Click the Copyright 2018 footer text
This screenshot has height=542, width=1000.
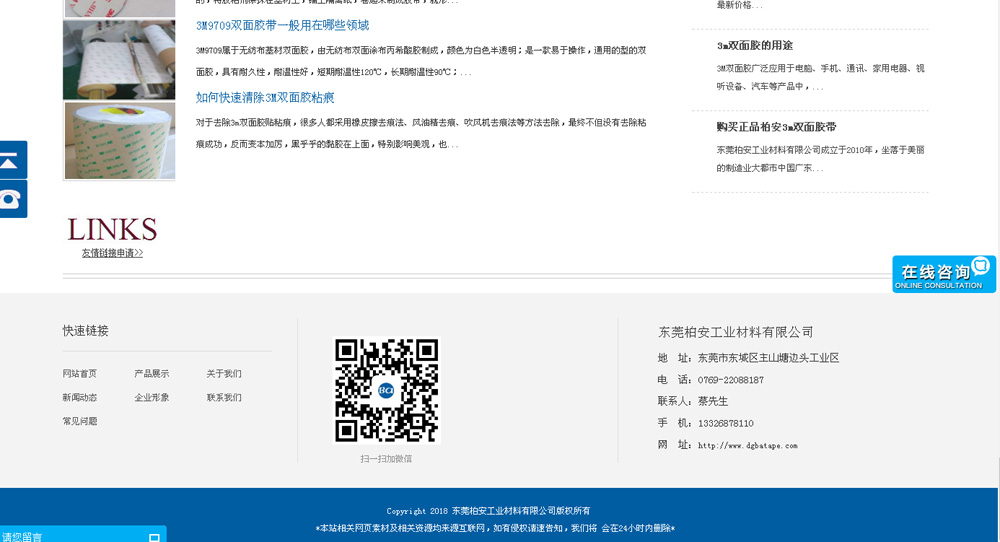point(489,511)
